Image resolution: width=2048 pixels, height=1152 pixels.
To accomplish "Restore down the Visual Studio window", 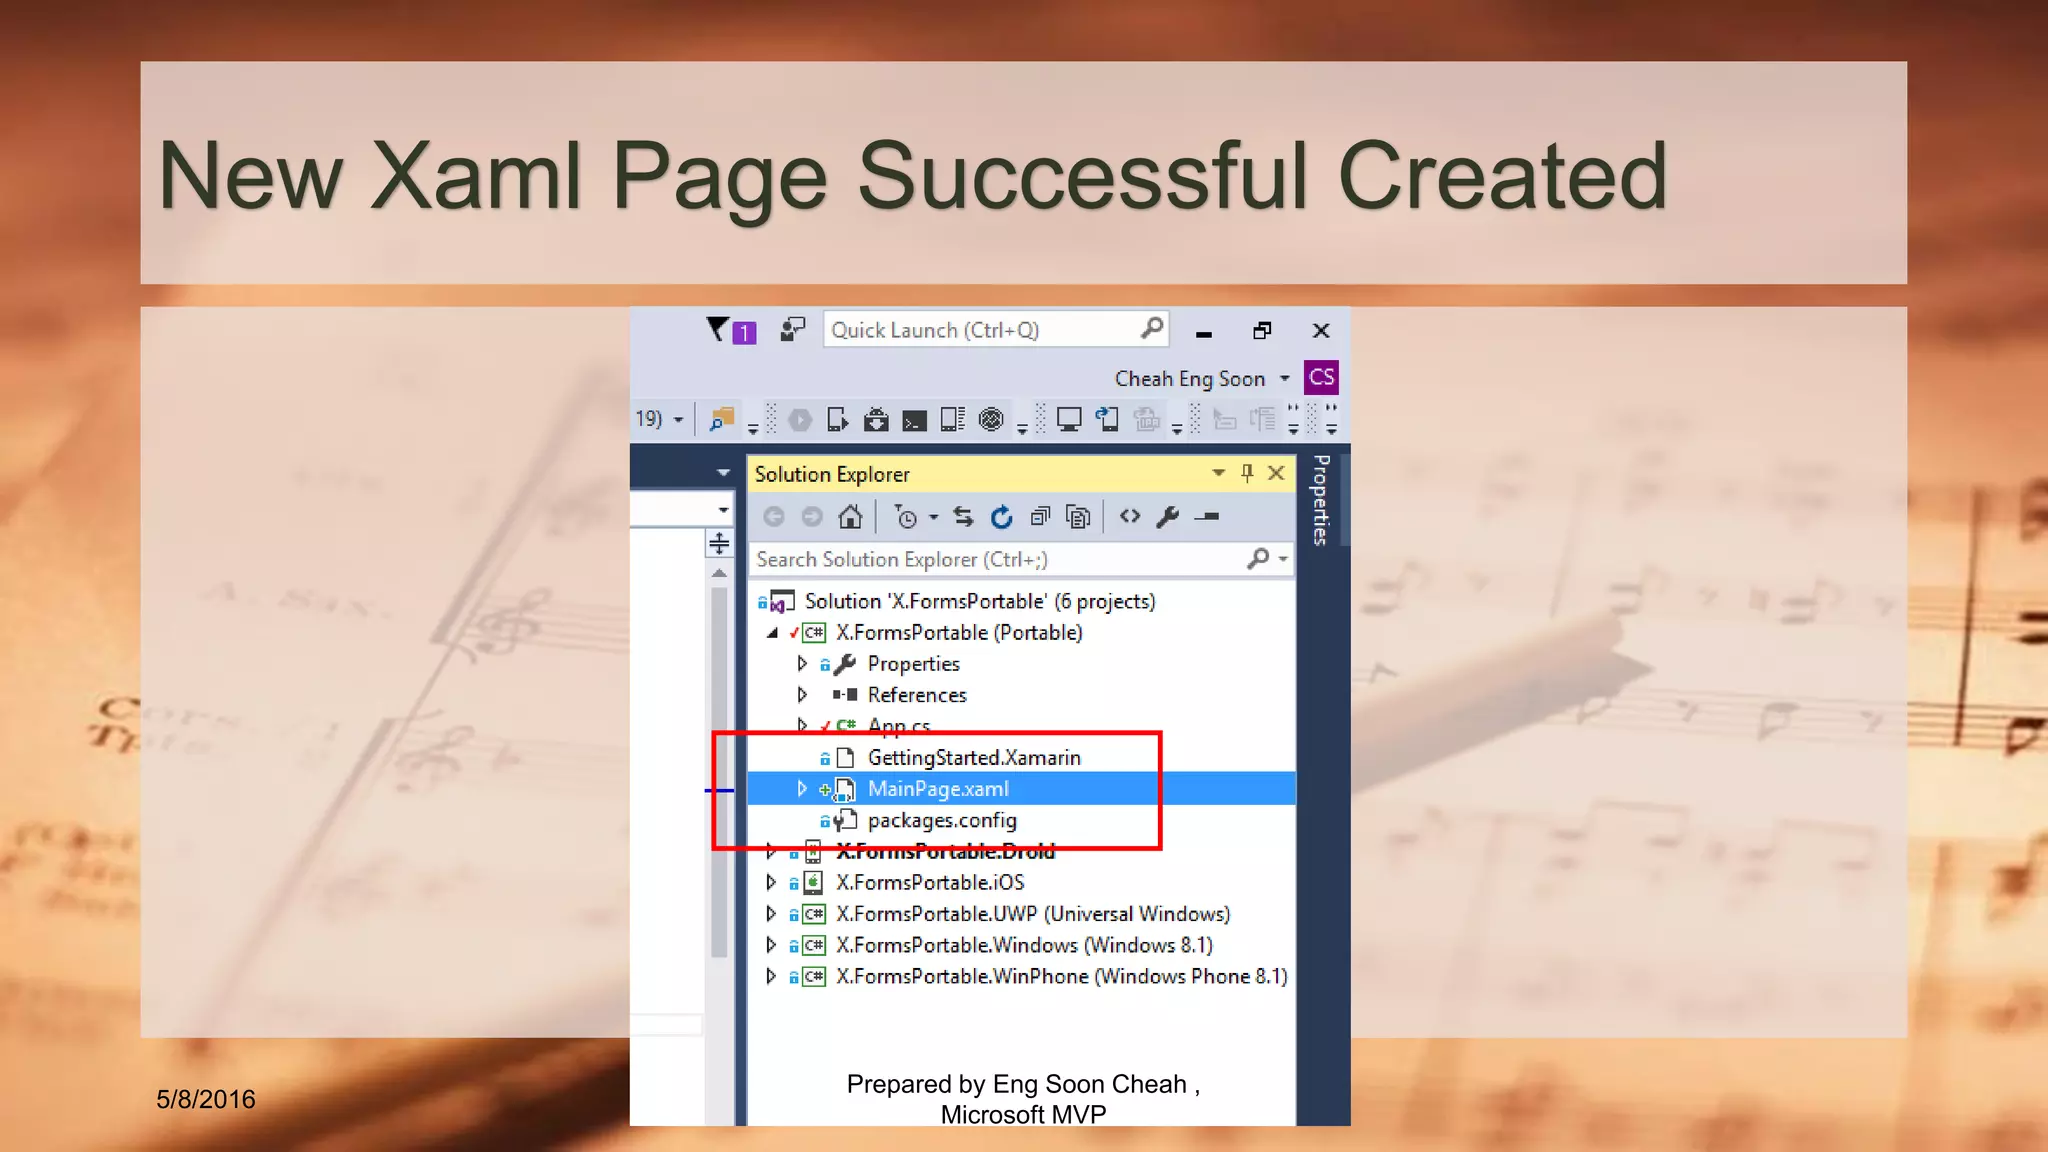I will 1262,330.
